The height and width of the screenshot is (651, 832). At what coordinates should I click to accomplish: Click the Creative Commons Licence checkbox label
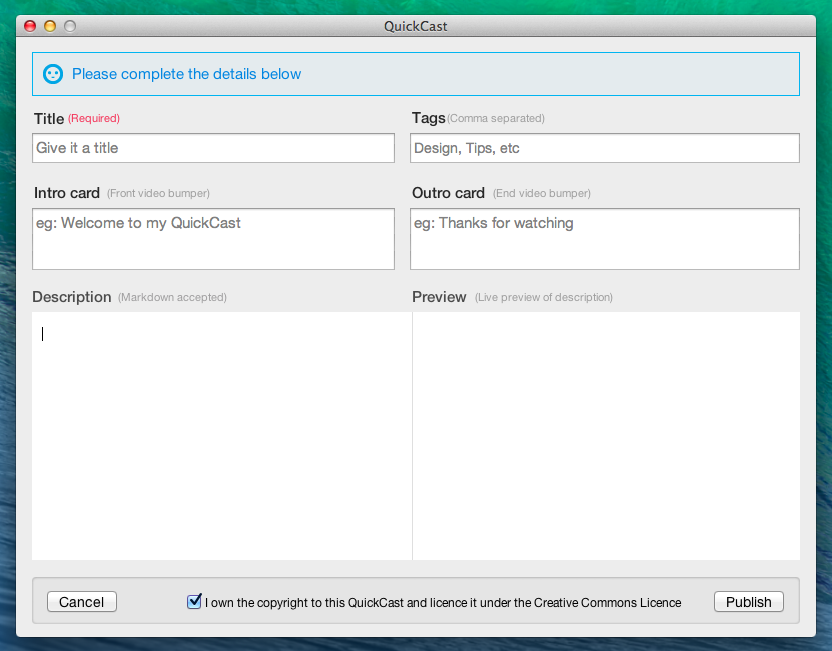(443, 603)
